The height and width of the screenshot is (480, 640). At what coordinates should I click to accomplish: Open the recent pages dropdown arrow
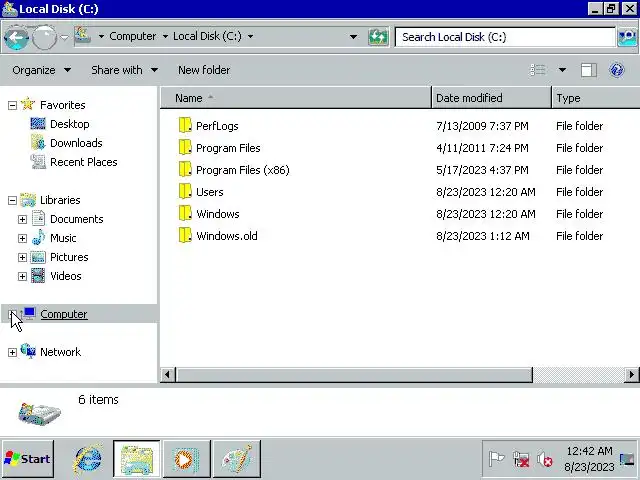(64, 38)
